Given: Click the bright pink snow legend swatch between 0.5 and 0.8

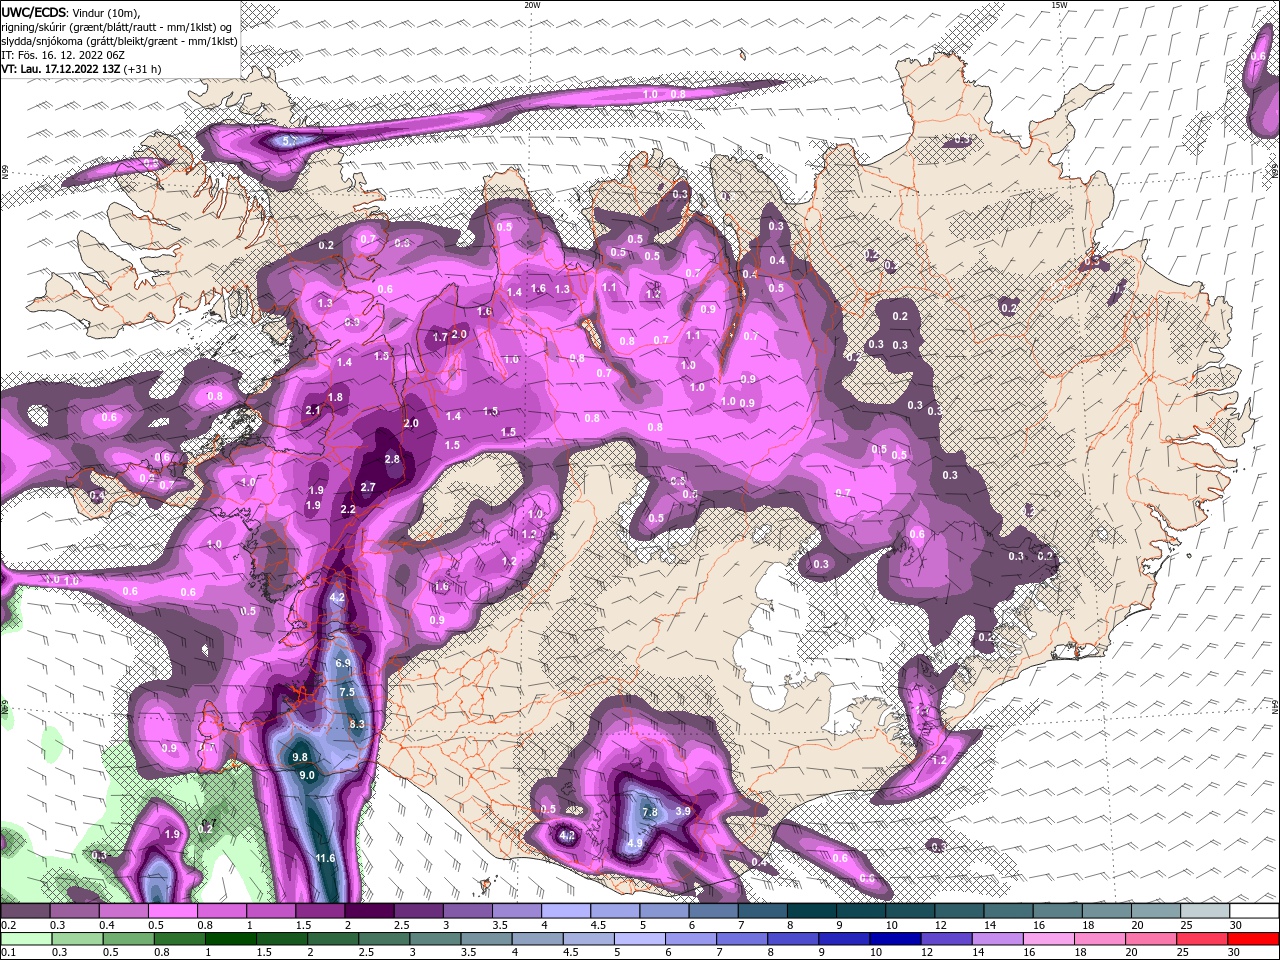Looking at the screenshot, I should (173, 912).
